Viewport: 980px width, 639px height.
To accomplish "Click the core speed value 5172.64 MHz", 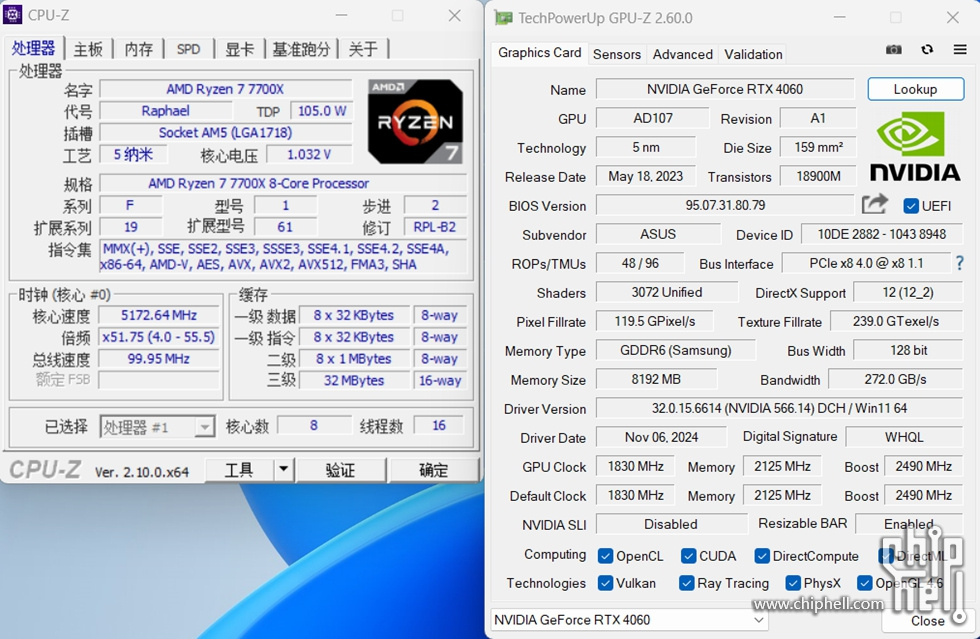I will click(159, 315).
